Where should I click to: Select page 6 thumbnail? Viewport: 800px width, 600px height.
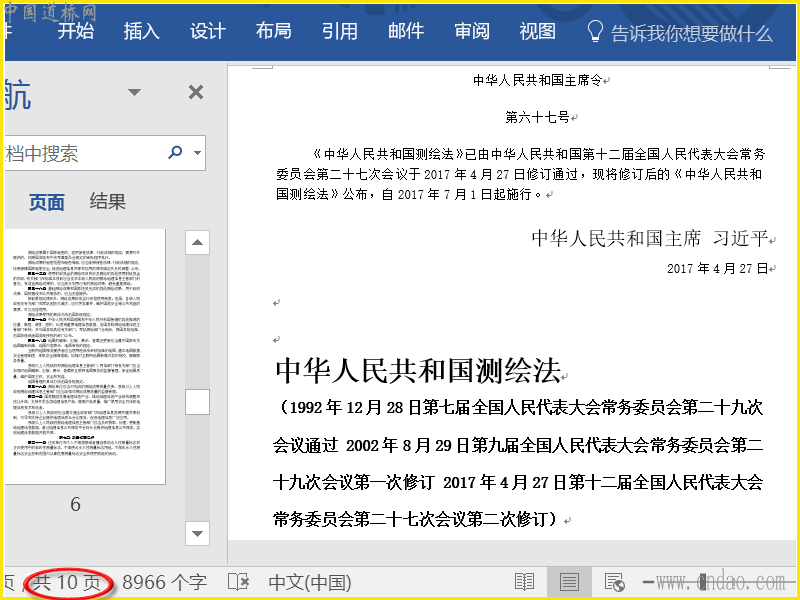point(85,357)
